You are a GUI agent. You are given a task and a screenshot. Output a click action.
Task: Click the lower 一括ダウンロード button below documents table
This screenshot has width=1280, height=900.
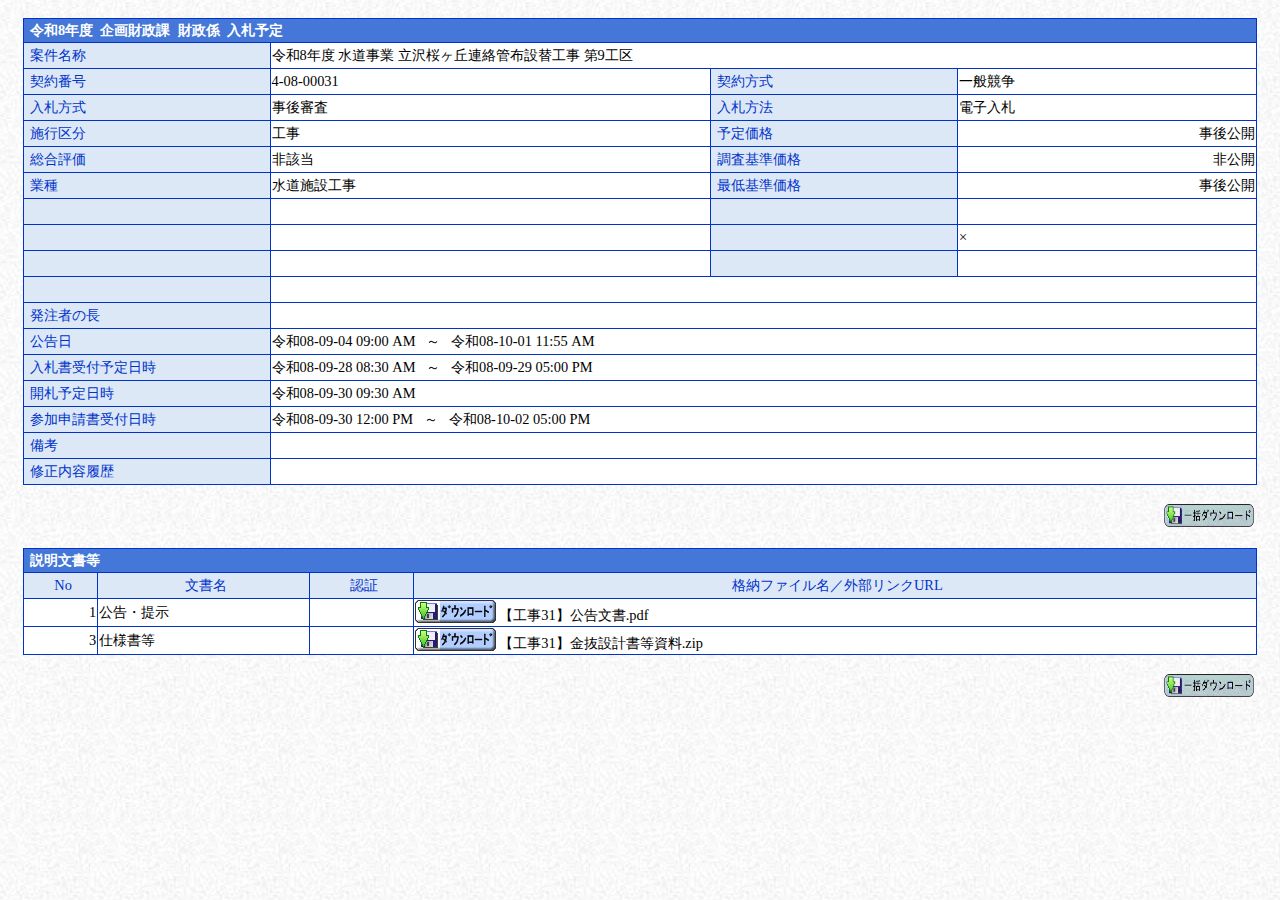pyautogui.click(x=1208, y=685)
